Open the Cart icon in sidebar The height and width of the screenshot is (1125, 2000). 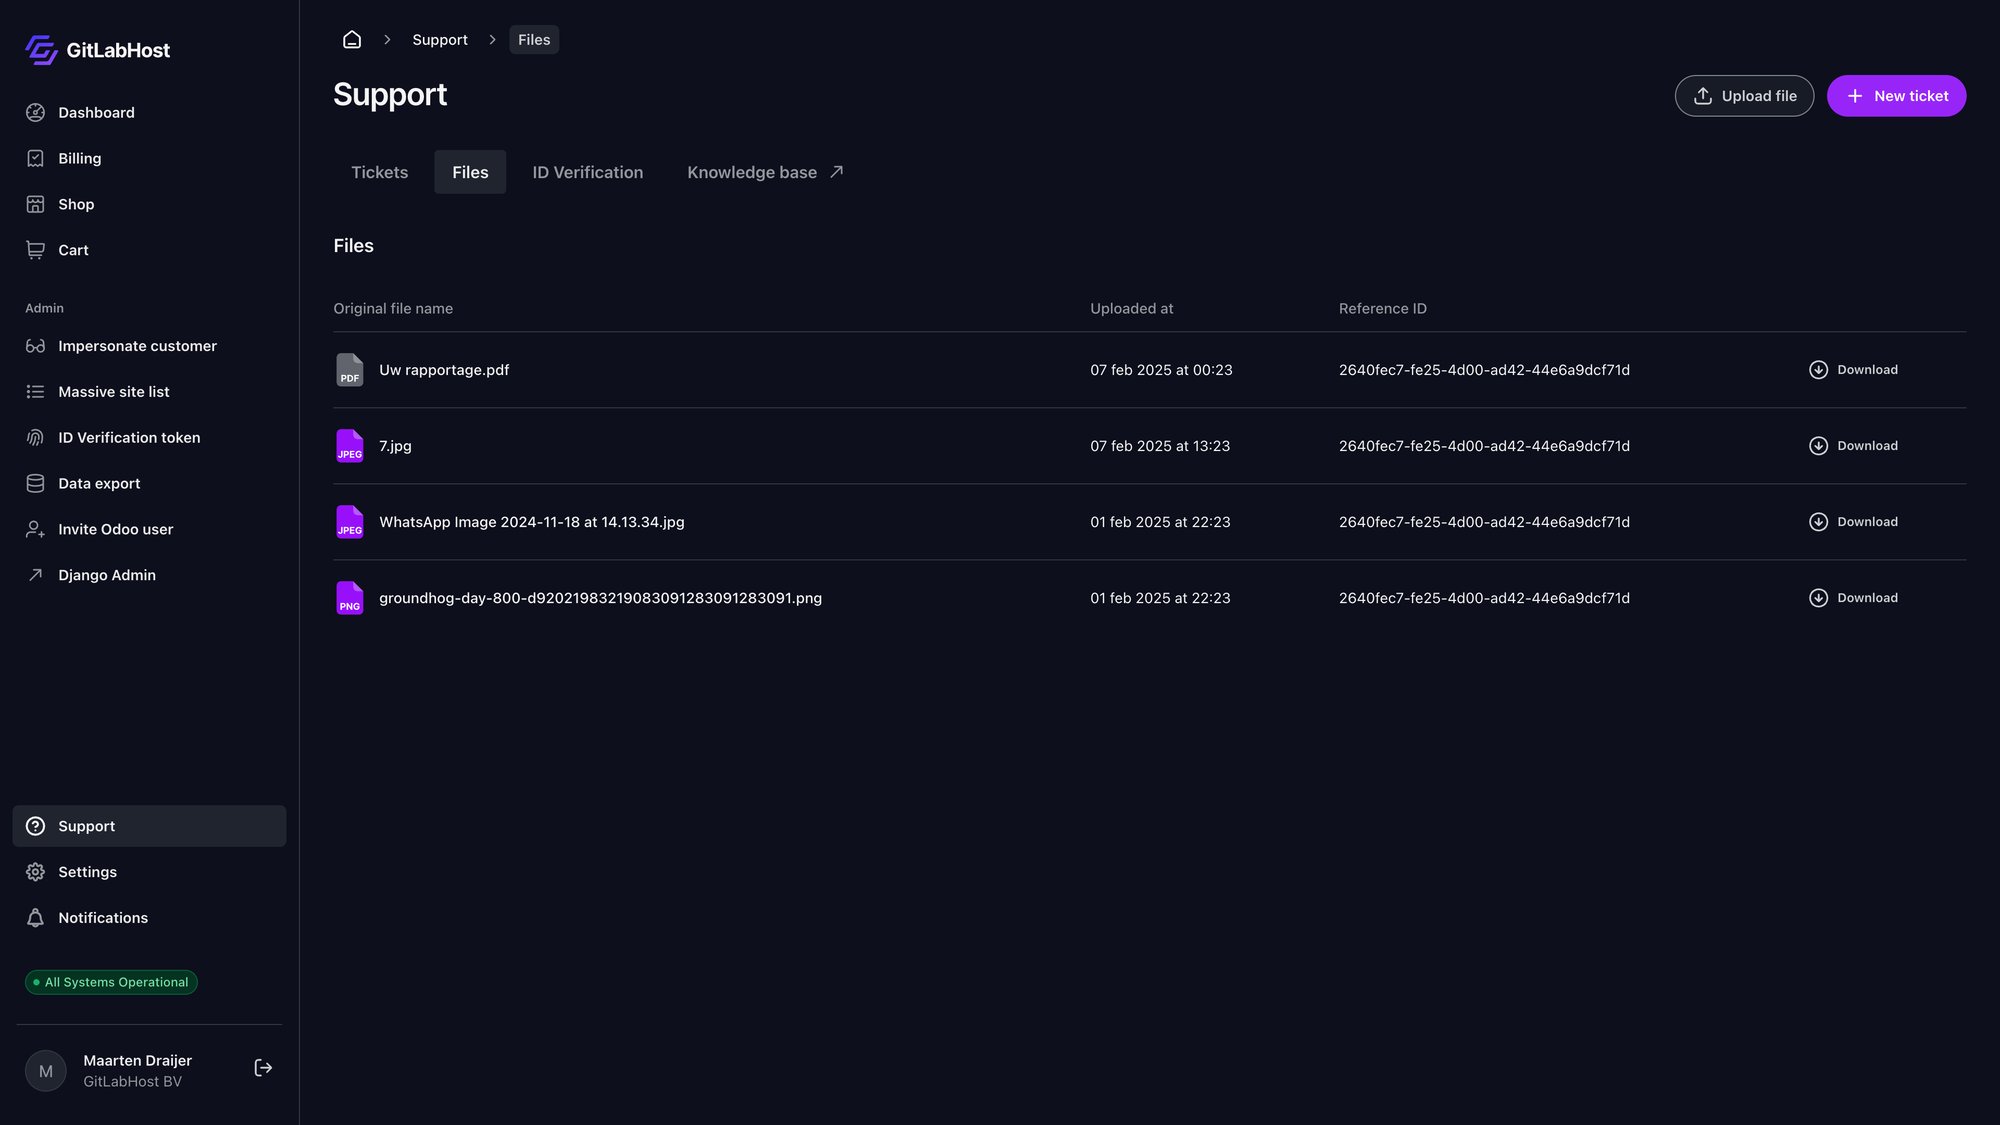point(36,250)
